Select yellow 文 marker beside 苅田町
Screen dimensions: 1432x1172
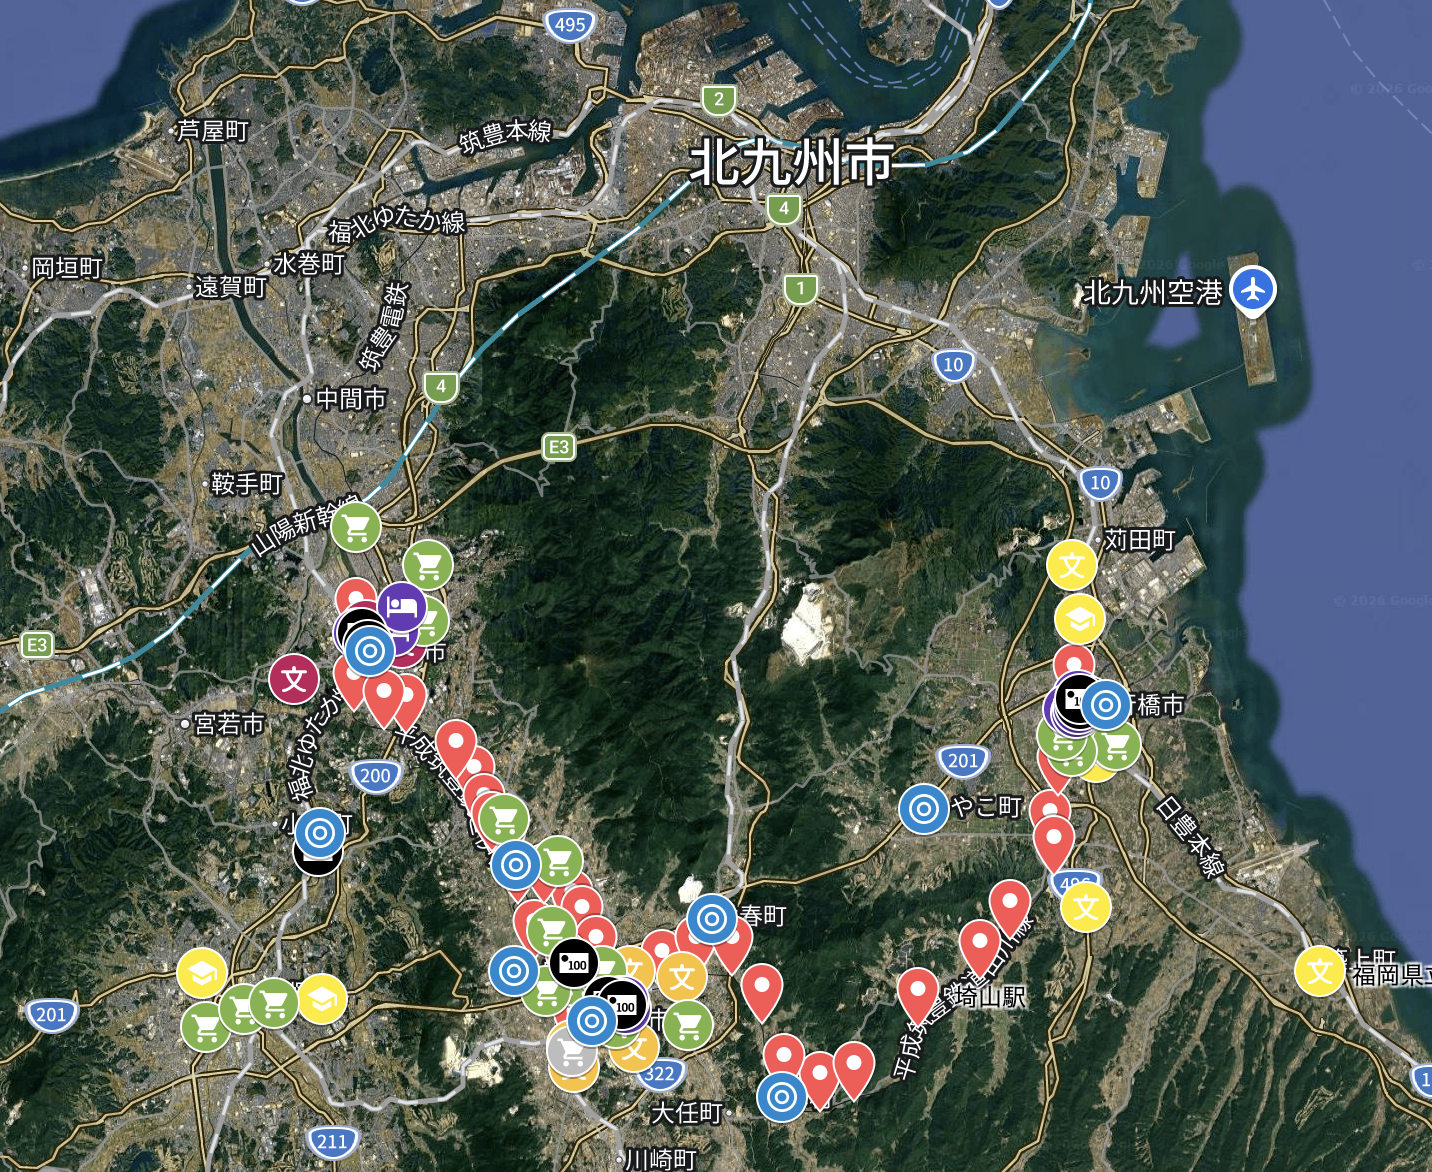click(x=1072, y=565)
